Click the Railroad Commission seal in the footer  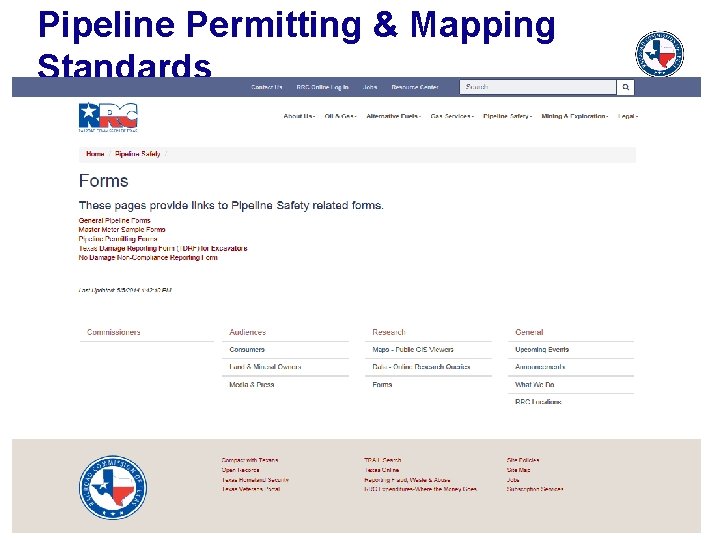point(113,488)
